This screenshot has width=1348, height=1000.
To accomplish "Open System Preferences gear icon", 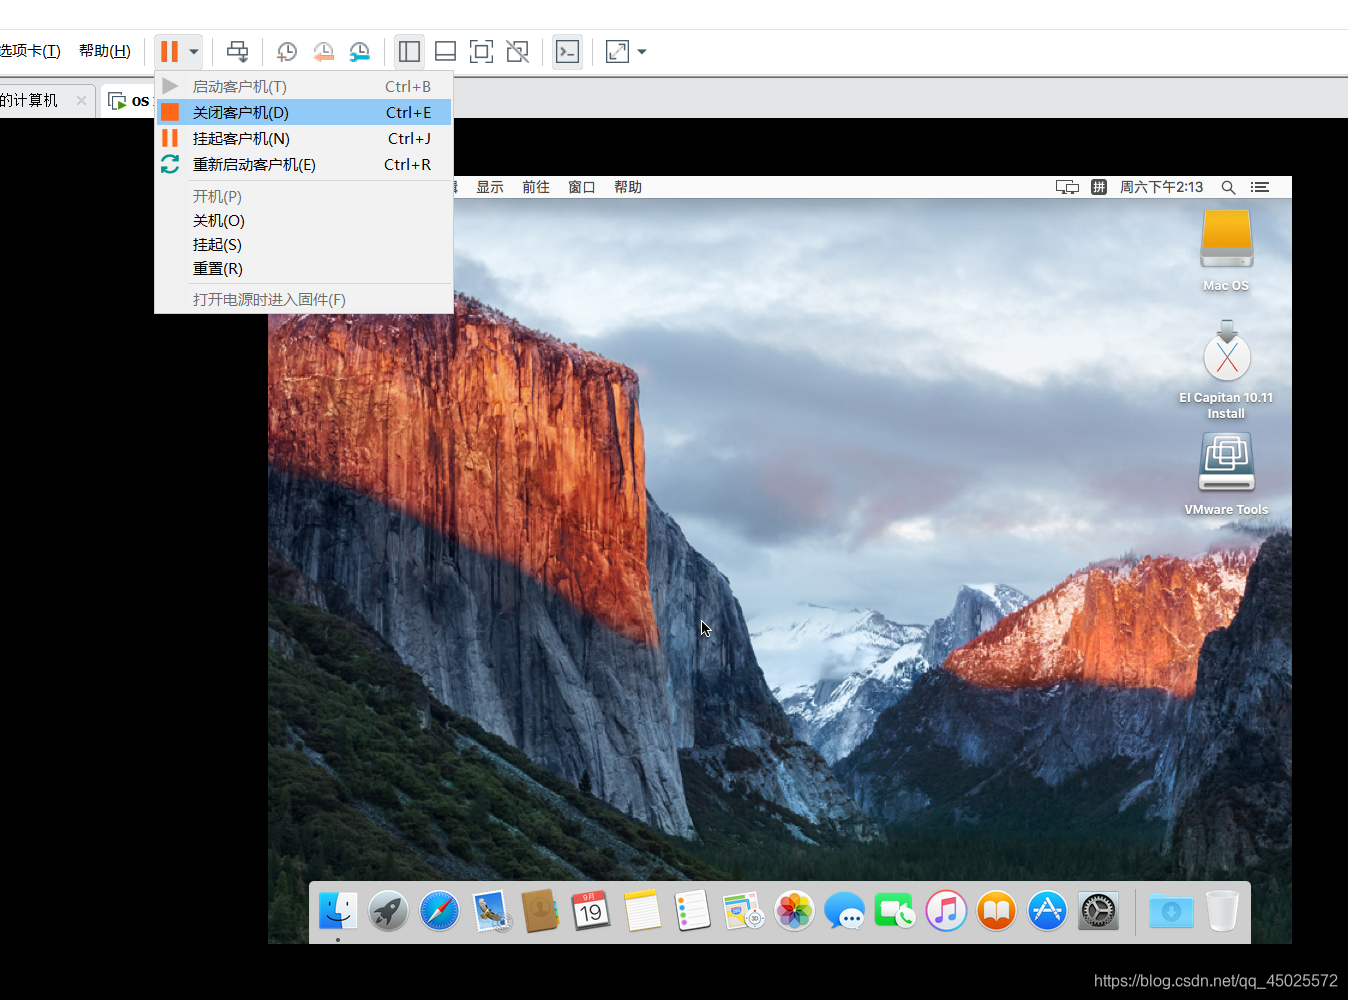I will click(x=1098, y=911).
